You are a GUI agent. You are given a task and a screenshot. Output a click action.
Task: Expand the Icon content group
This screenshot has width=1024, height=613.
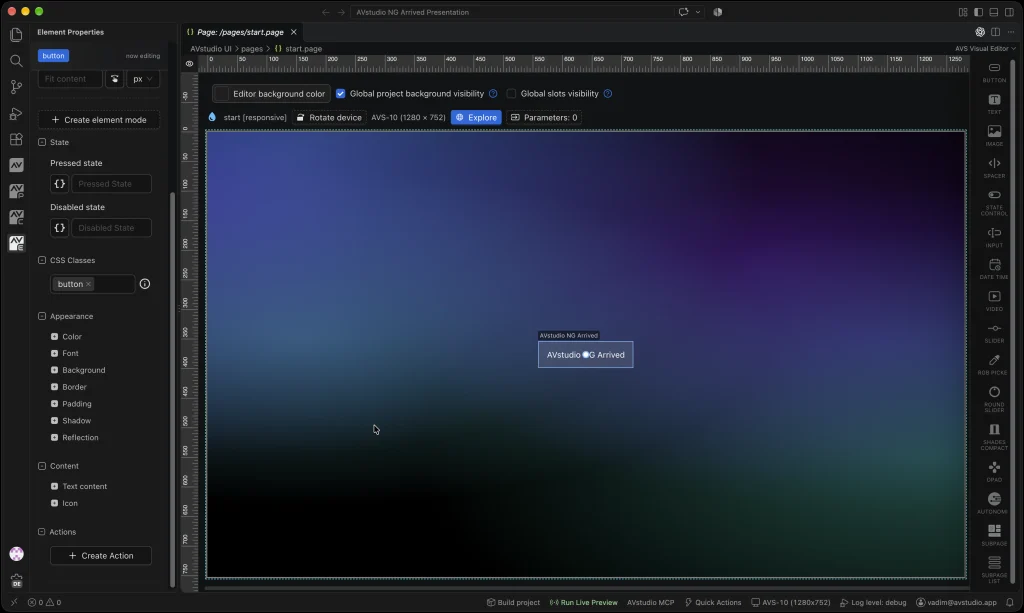click(54, 503)
